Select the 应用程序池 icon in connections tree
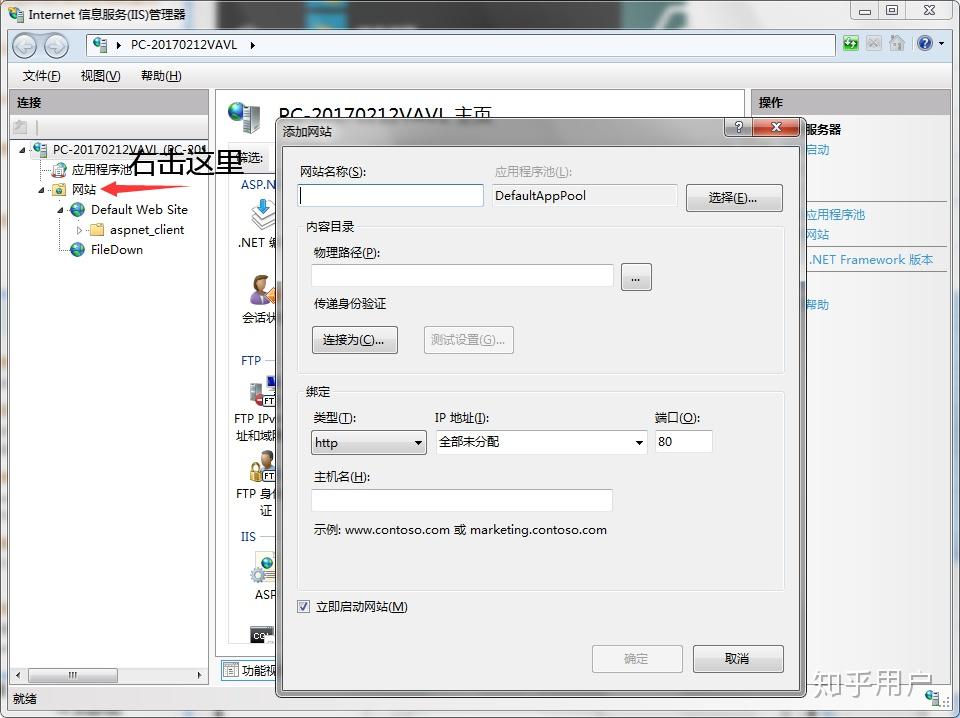This screenshot has height=718, width=960. (x=59, y=170)
